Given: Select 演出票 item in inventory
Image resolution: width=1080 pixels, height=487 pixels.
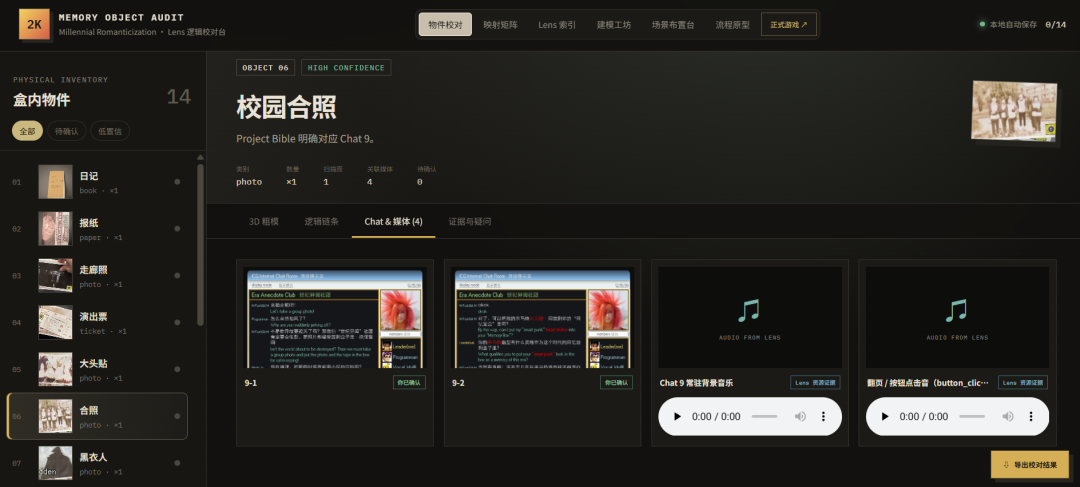Looking at the screenshot, I should click(x=97, y=322).
